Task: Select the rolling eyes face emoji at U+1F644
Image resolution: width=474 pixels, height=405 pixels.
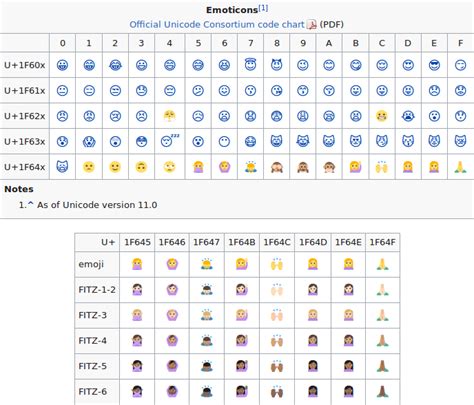Action: coord(170,167)
